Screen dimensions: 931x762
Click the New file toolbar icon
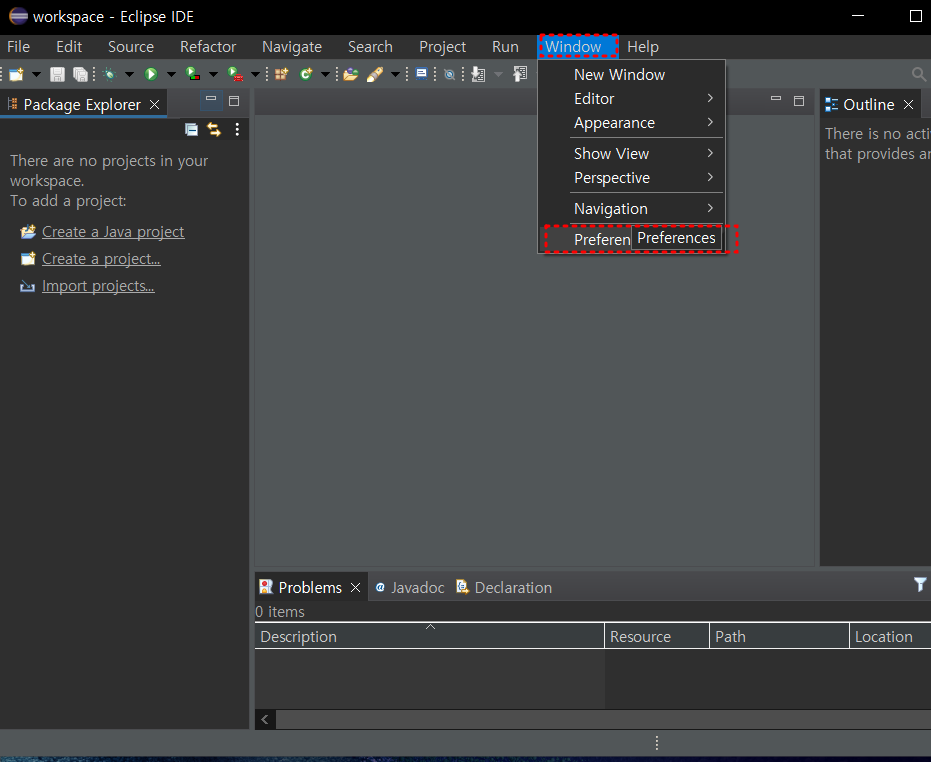coord(17,74)
